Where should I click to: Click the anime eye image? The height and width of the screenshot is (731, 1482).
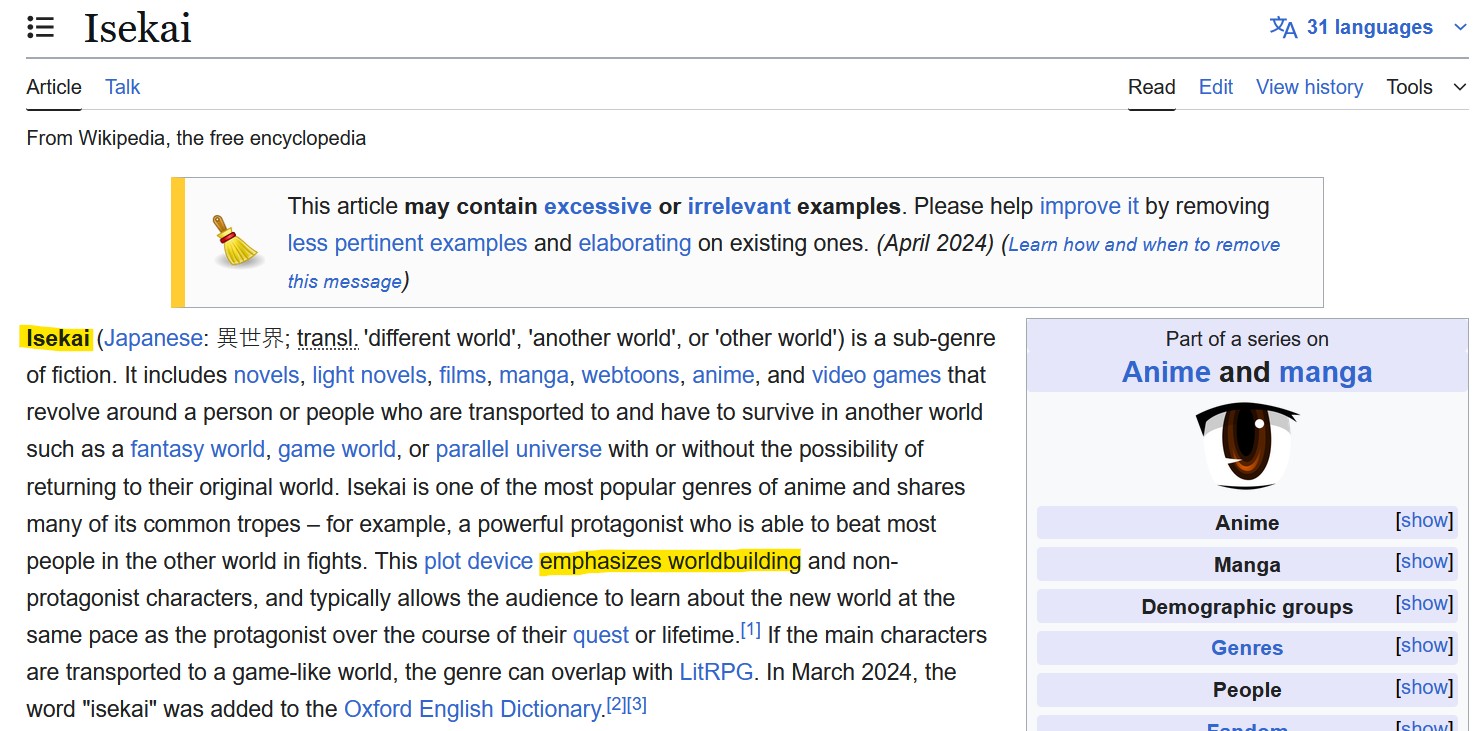(x=1247, y=444)
